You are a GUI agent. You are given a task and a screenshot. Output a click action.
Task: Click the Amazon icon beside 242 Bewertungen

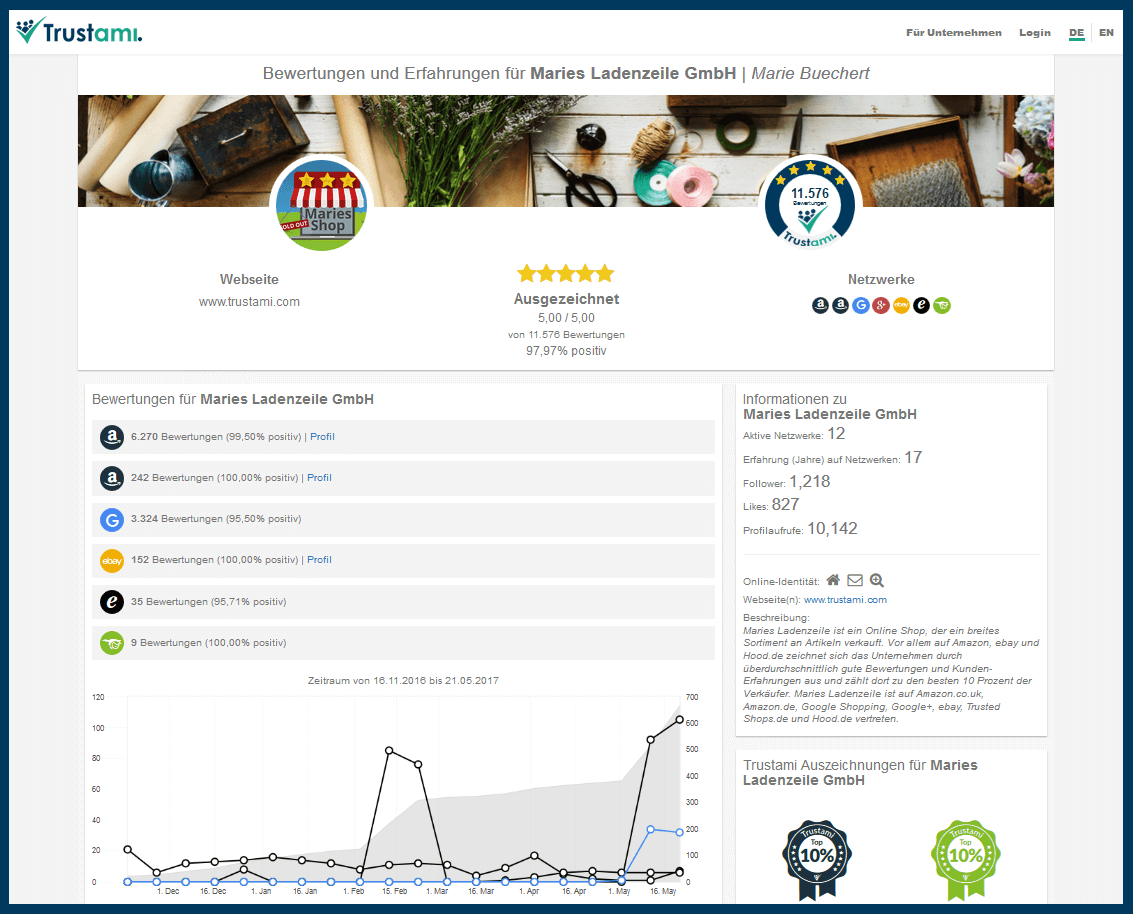click(x=112, y=478)
